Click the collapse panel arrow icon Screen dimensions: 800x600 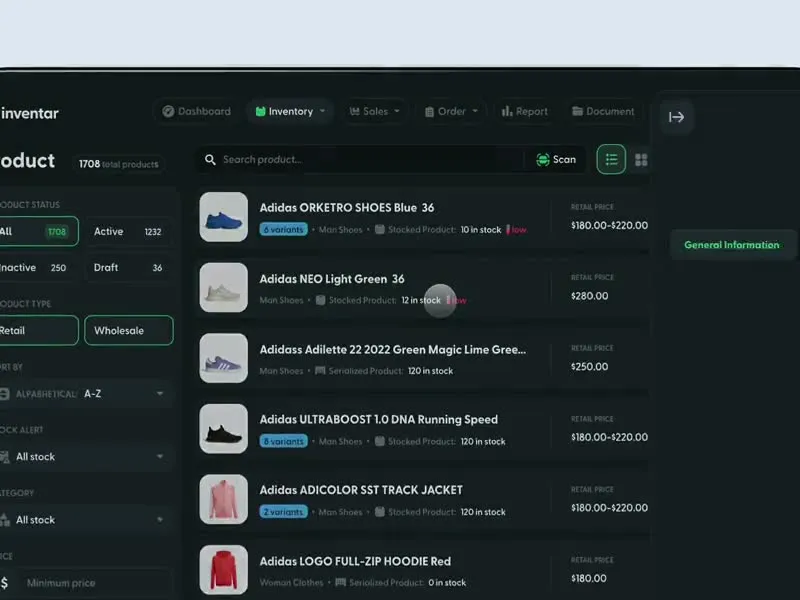click(x=676, y=117)
